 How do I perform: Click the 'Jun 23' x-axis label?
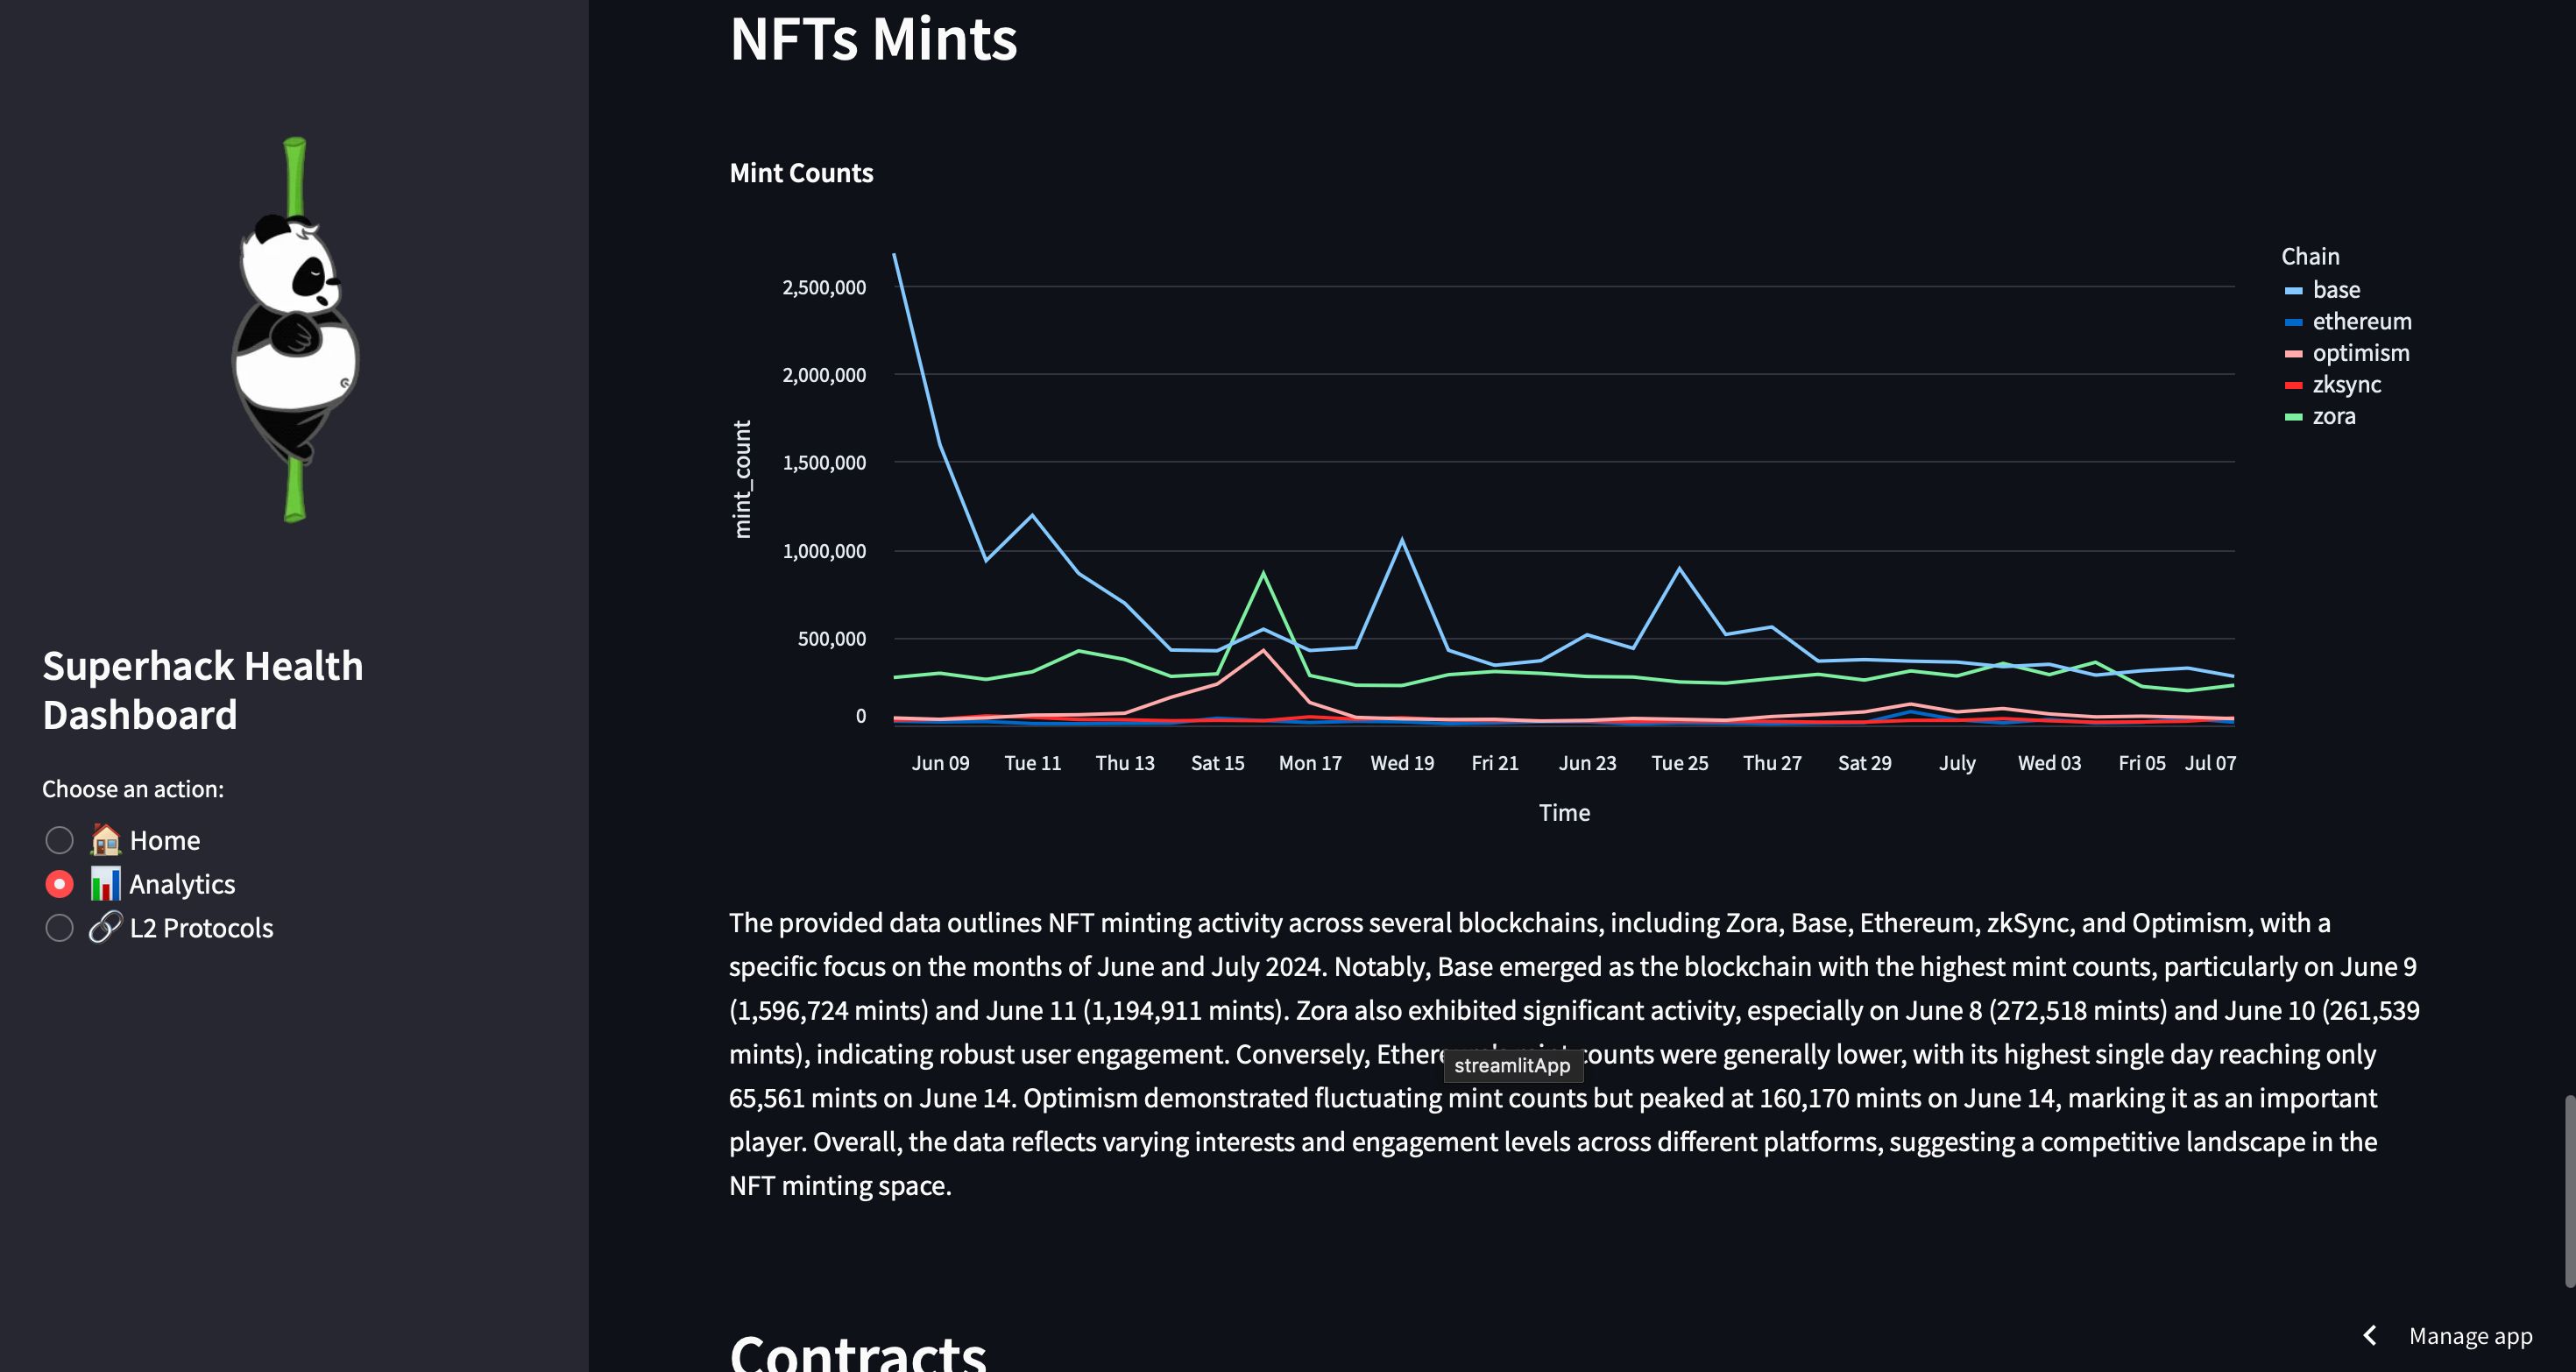(1587, 763)
